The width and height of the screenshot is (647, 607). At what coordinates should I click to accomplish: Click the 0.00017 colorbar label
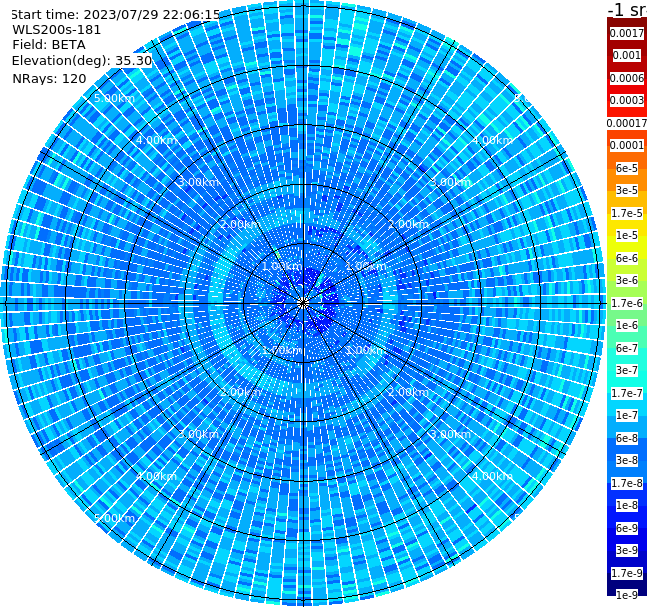point(627,123)
